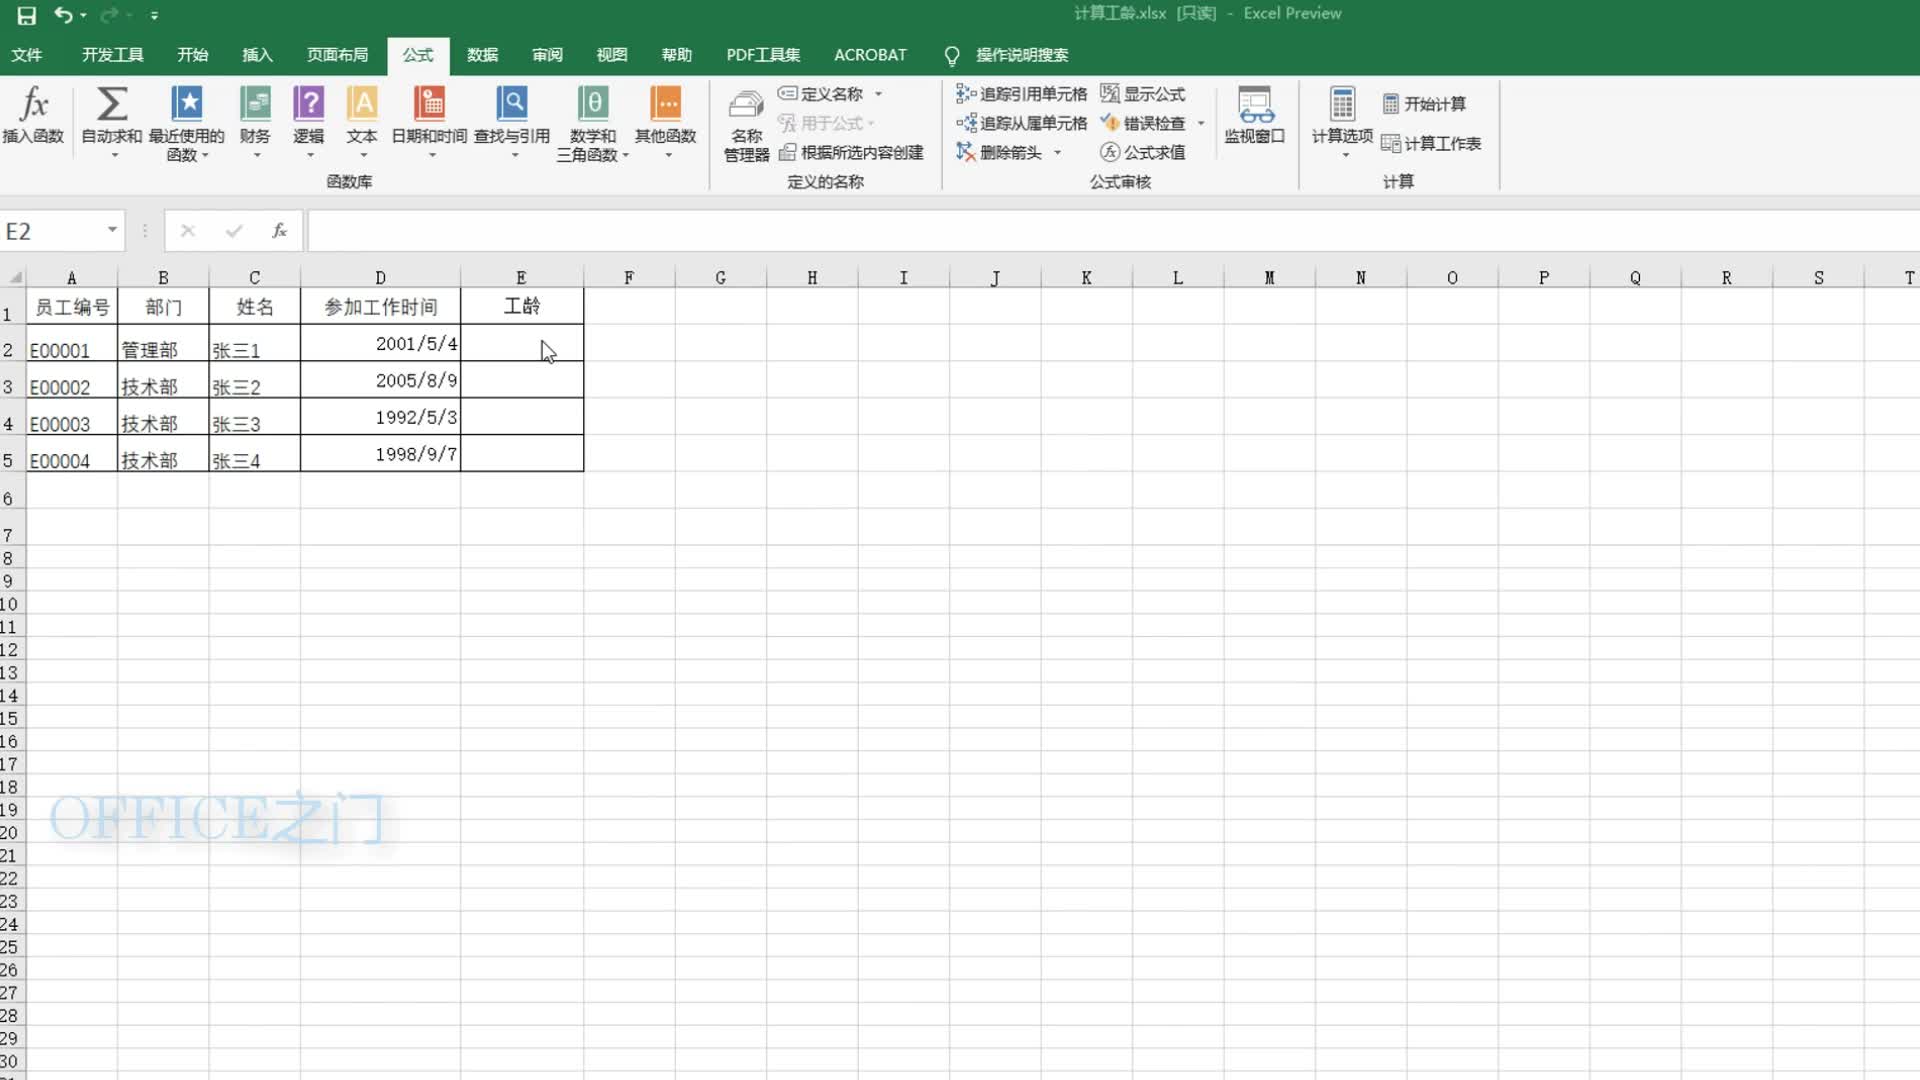Switch to the Developer (开发工具) tab
Image resolution: width=1920 pixels, height=1080 pixels.
113,55
